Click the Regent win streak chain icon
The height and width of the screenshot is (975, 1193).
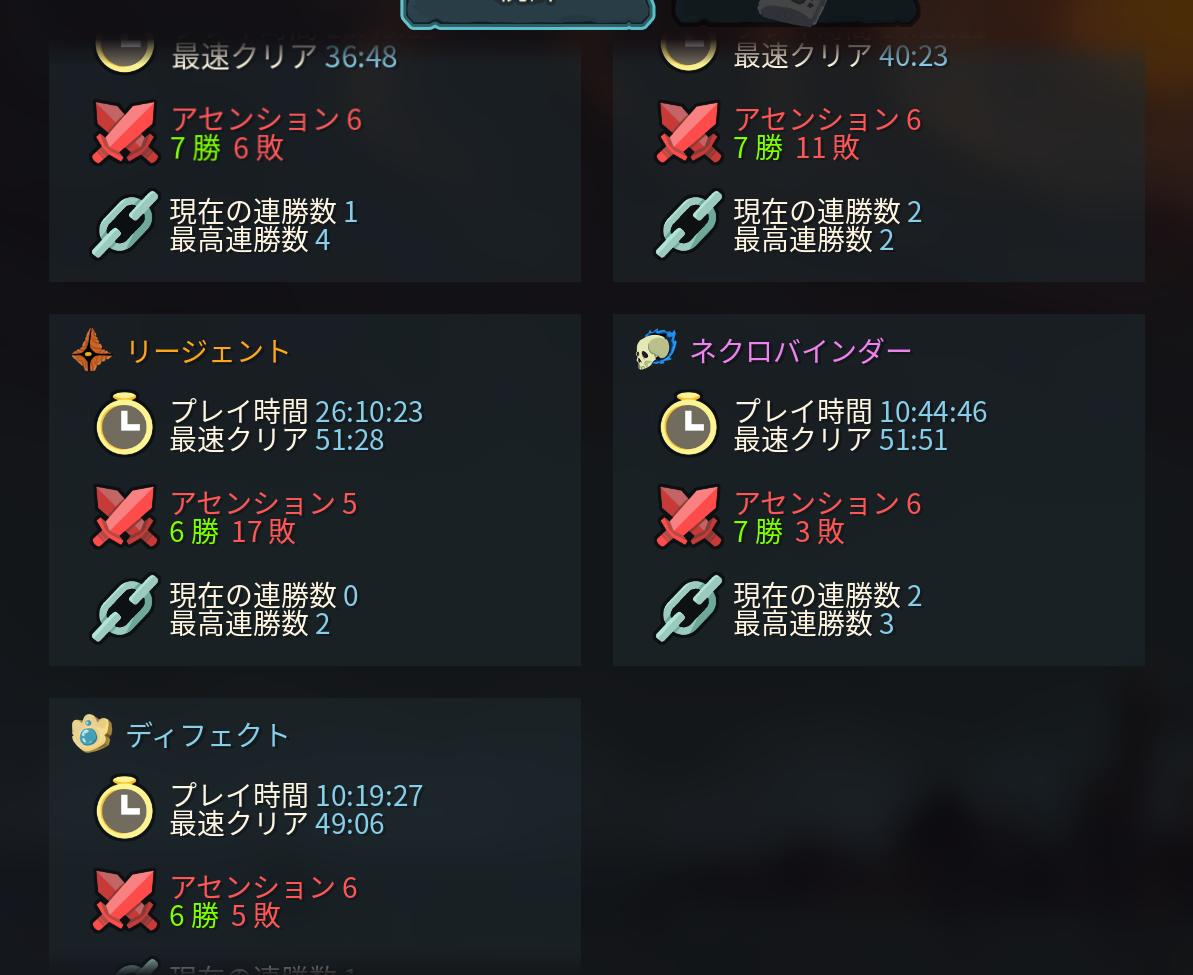(125, 608)
